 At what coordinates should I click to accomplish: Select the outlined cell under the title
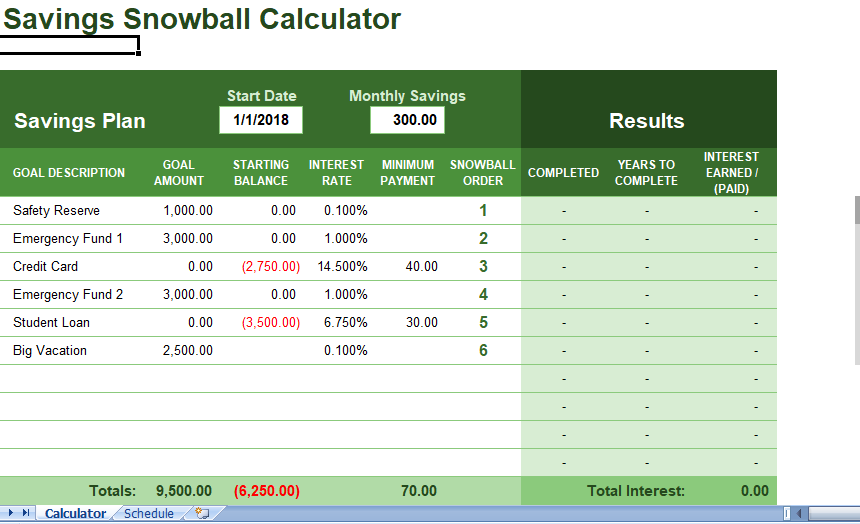(69, 45)
